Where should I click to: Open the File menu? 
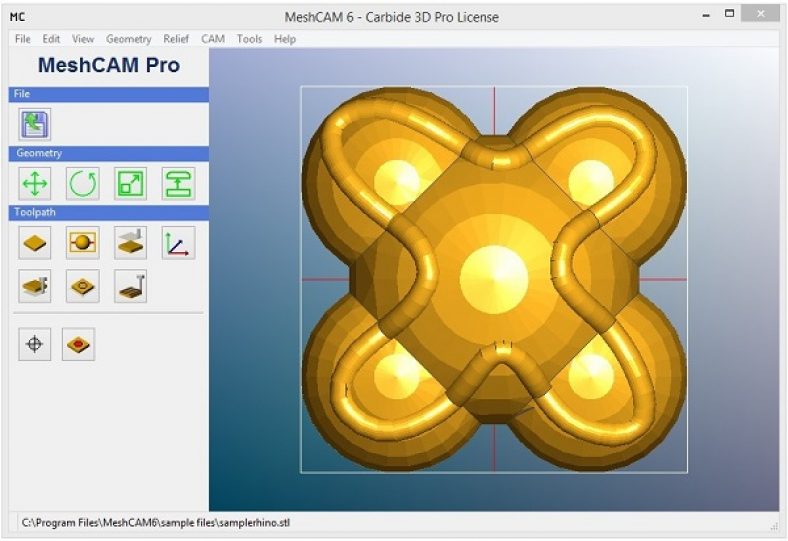(x=23, y=39)
